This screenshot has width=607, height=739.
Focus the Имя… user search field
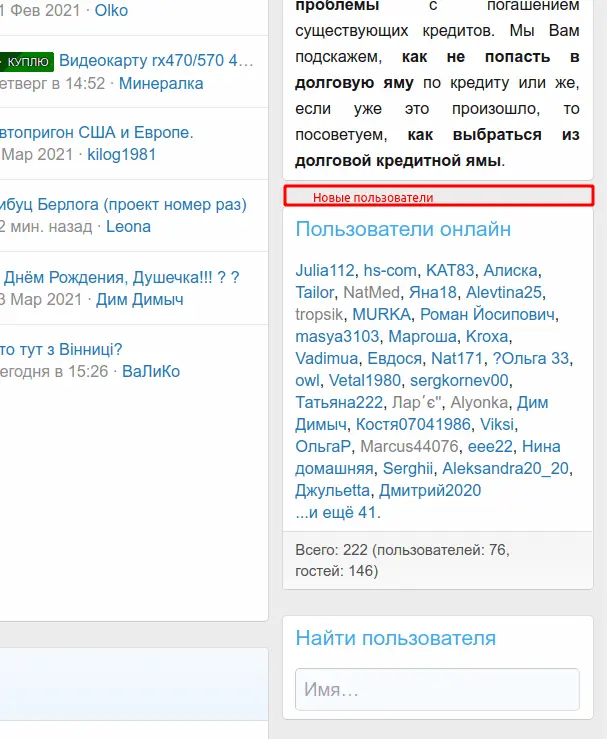[x=437, y=690]
